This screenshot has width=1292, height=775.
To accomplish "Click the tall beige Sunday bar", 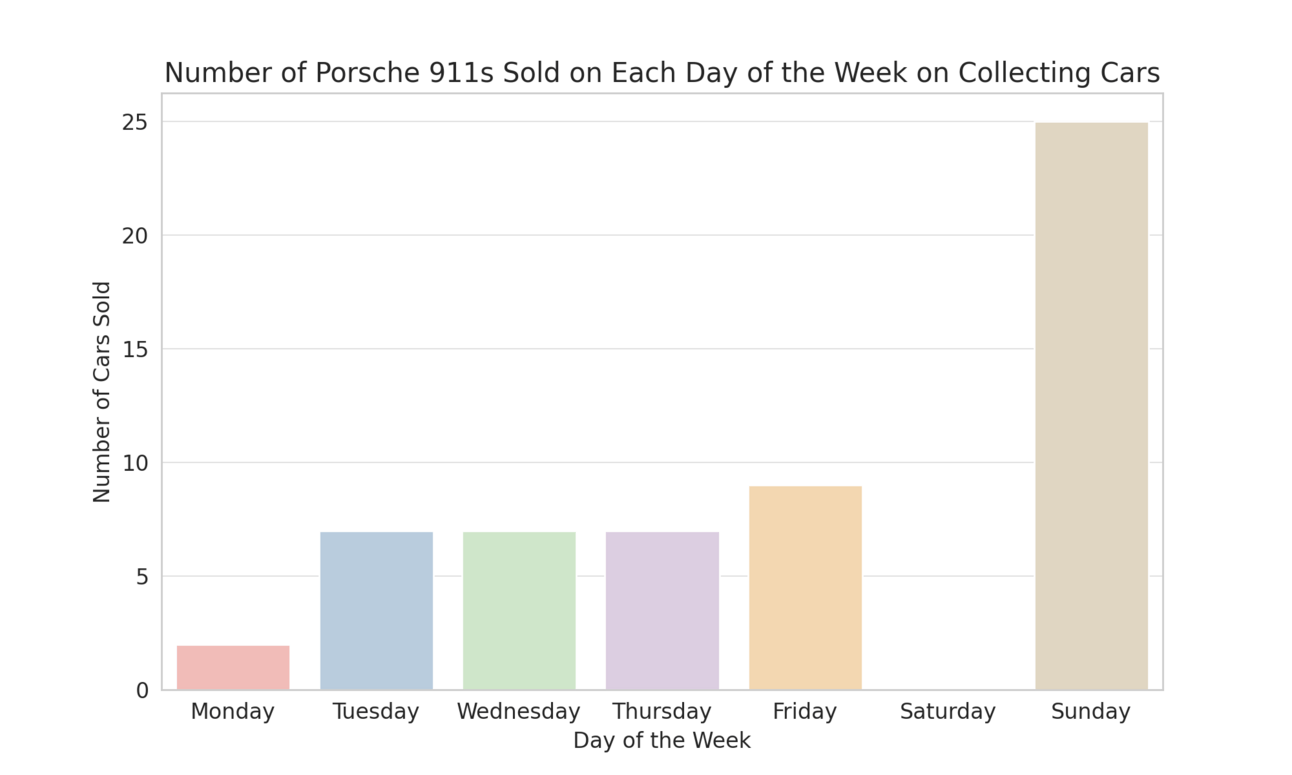I will (x=1091, y=405).
